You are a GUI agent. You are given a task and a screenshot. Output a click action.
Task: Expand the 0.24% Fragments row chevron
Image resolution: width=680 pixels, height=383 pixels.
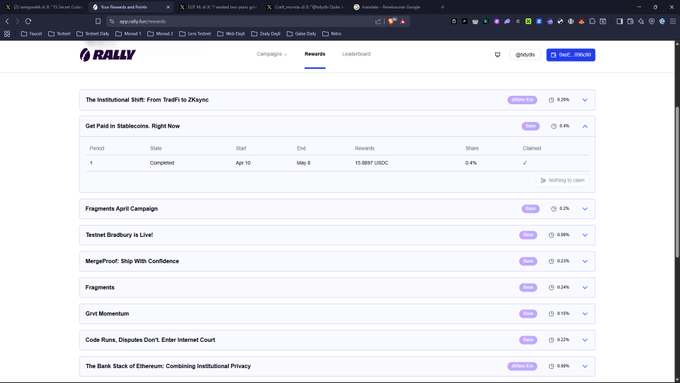[x=585, y=288]
